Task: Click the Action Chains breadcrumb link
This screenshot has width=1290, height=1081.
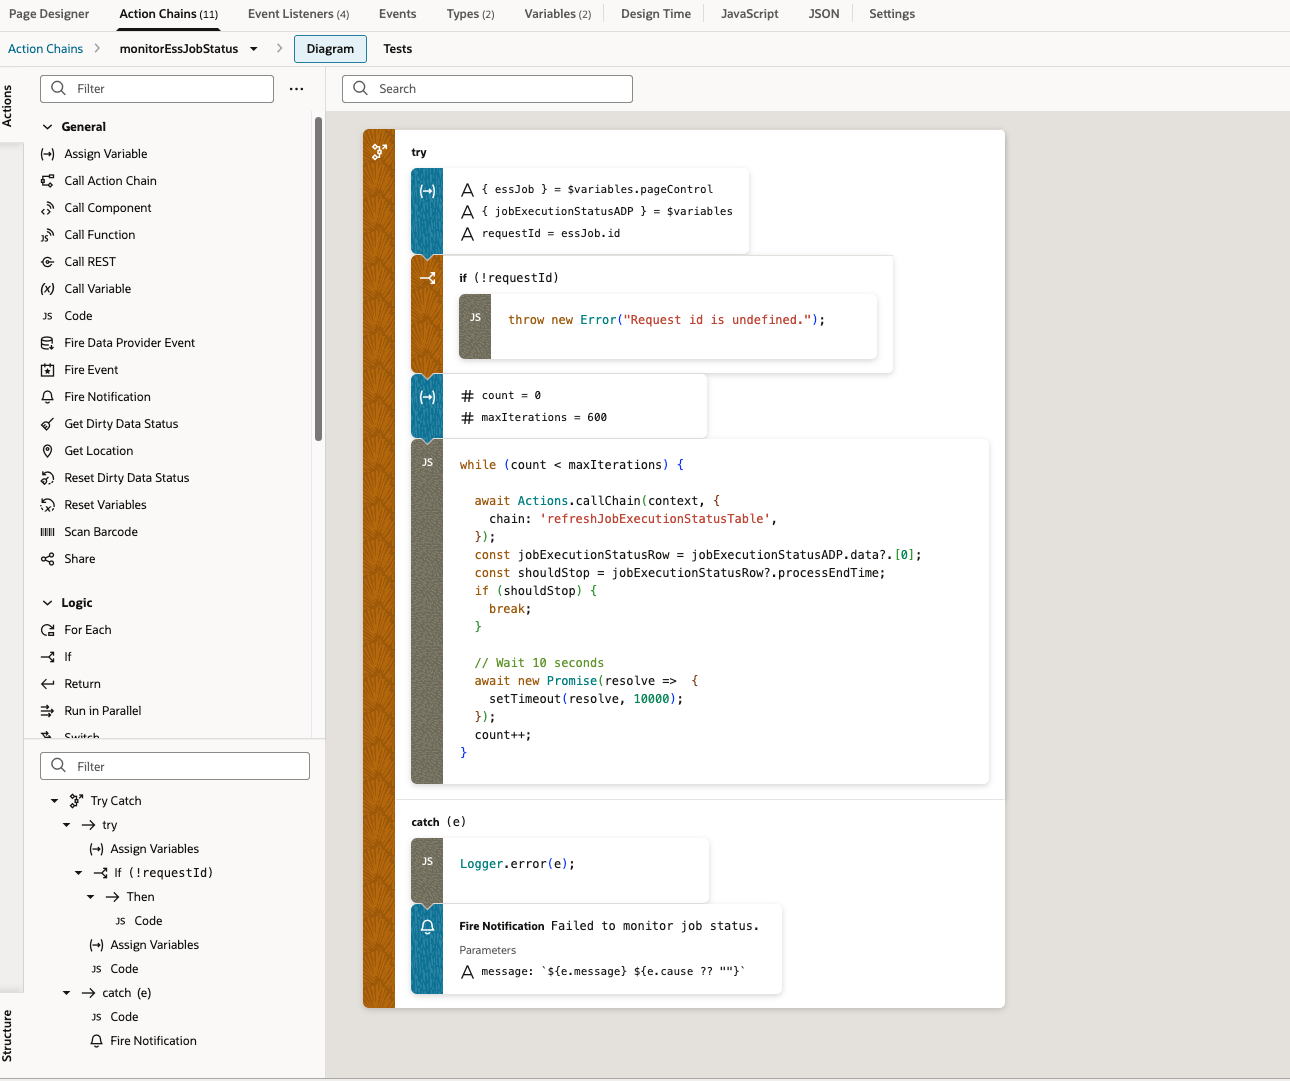Action: point(45,49)
